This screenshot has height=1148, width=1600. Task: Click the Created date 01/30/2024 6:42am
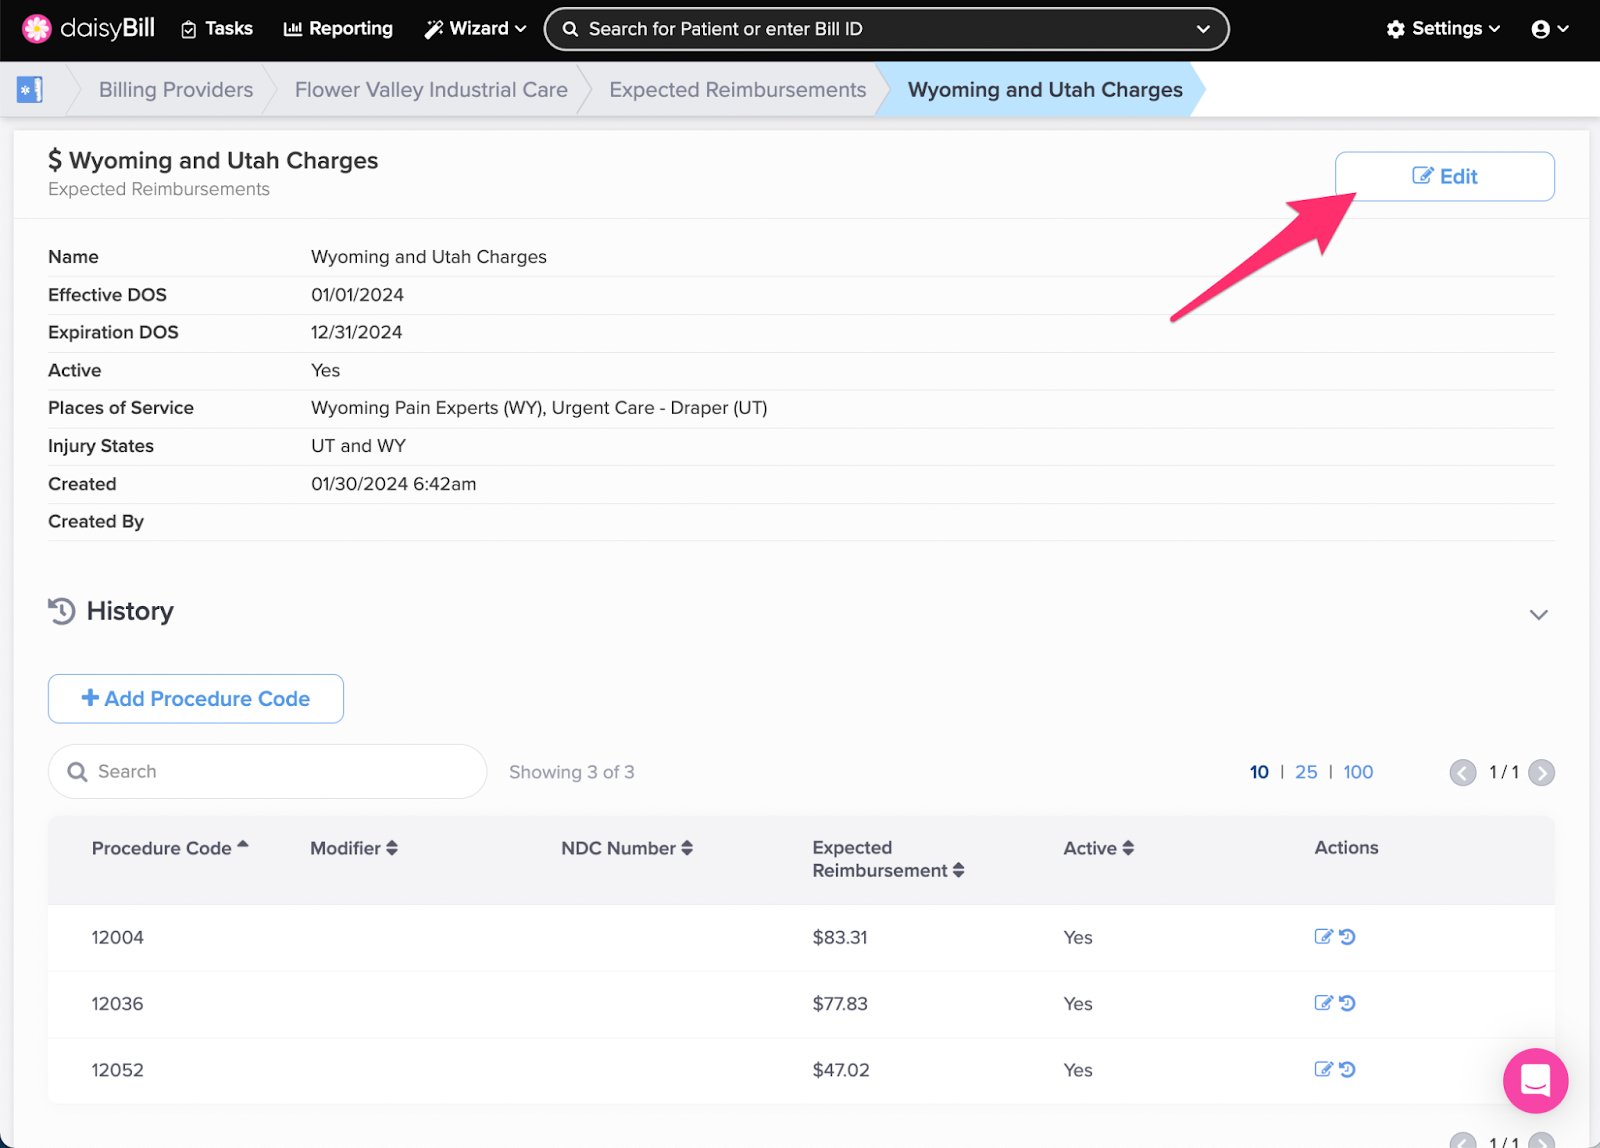coord(394,484)
